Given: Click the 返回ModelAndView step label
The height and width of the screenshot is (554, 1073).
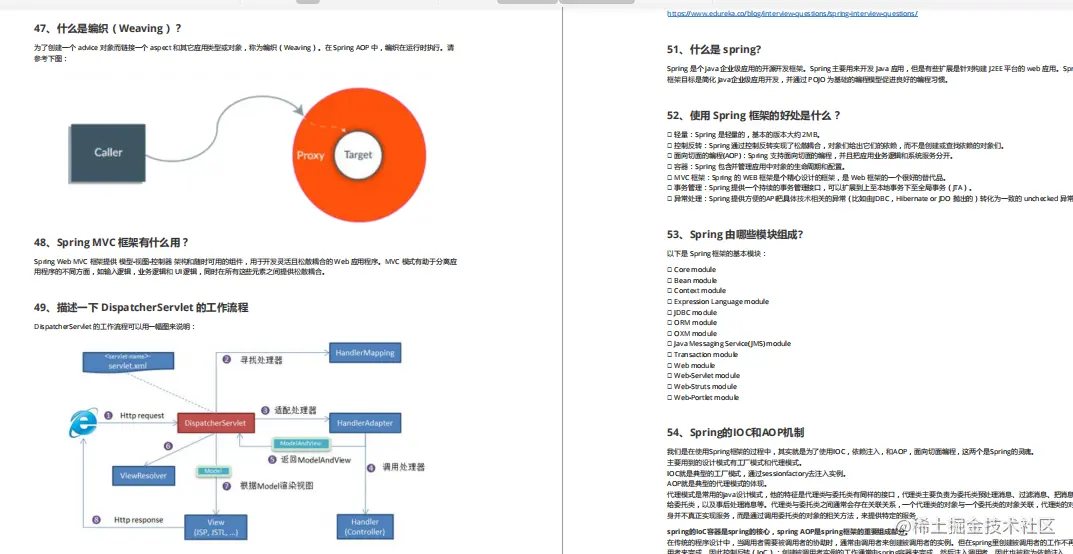Looking at the screenshot, I should pyautogui.click(x=315, y=460).
